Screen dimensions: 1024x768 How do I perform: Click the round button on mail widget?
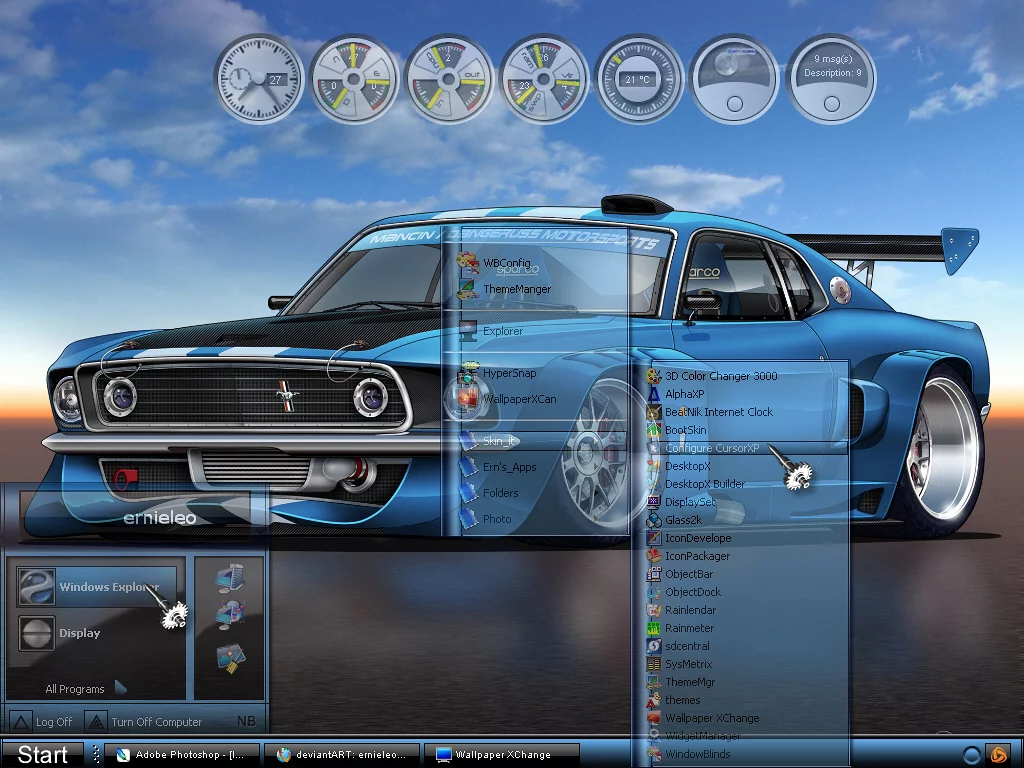[830, 103]
